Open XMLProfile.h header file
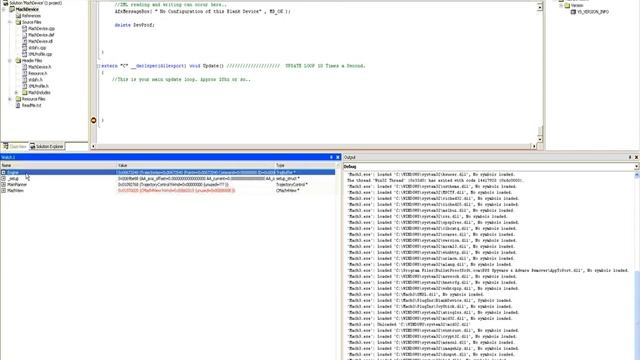 click(x=38, y=86)
